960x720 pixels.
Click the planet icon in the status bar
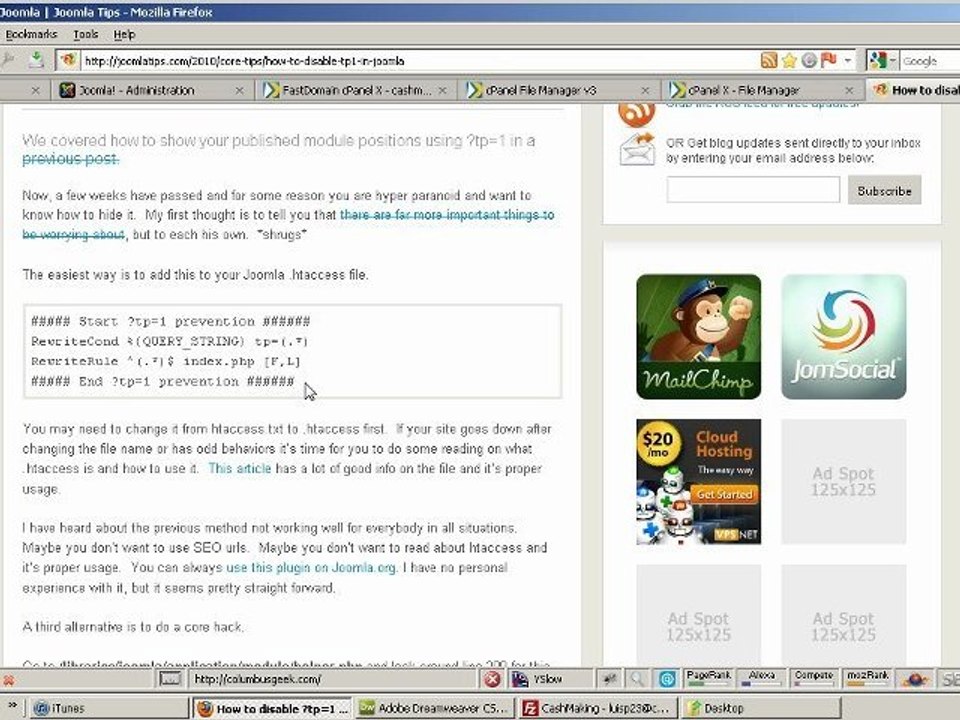[x=915, y=679]
